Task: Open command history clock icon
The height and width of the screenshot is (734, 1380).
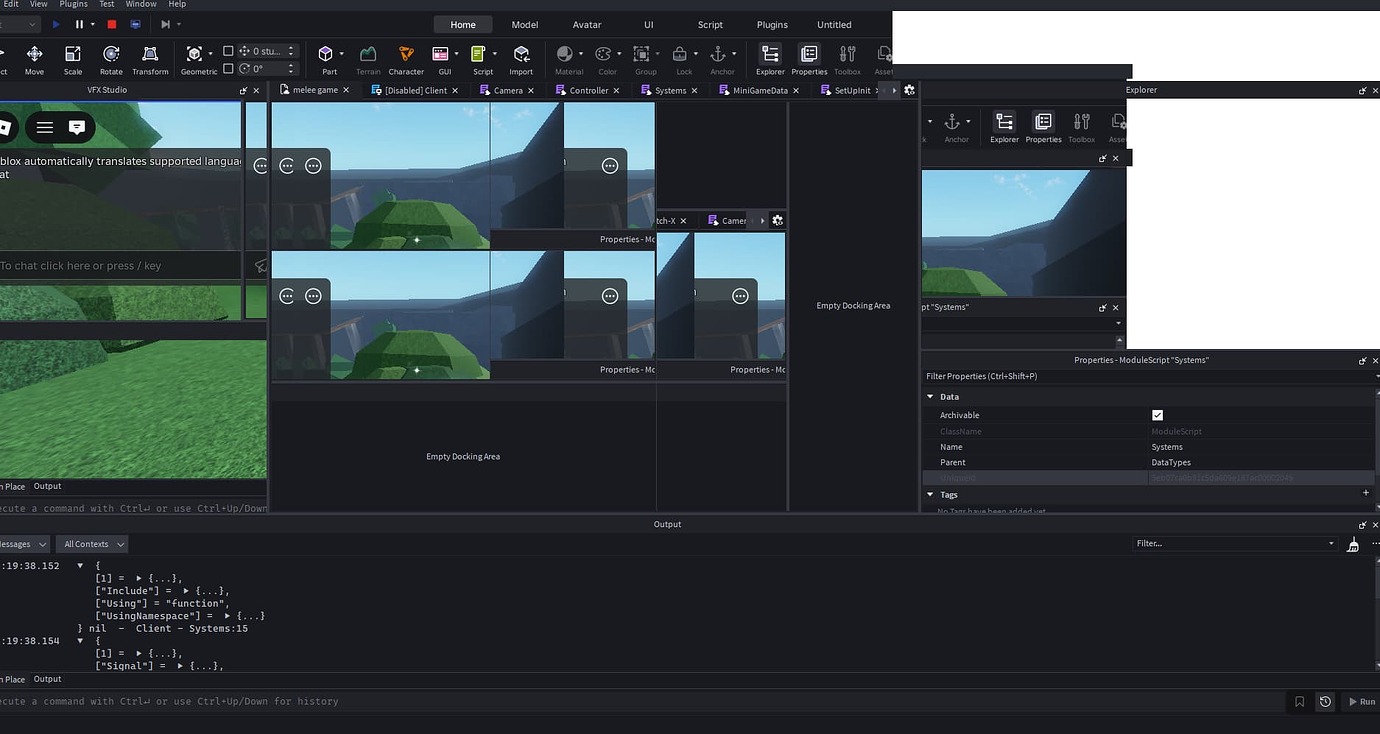Action: point(1325,702)
